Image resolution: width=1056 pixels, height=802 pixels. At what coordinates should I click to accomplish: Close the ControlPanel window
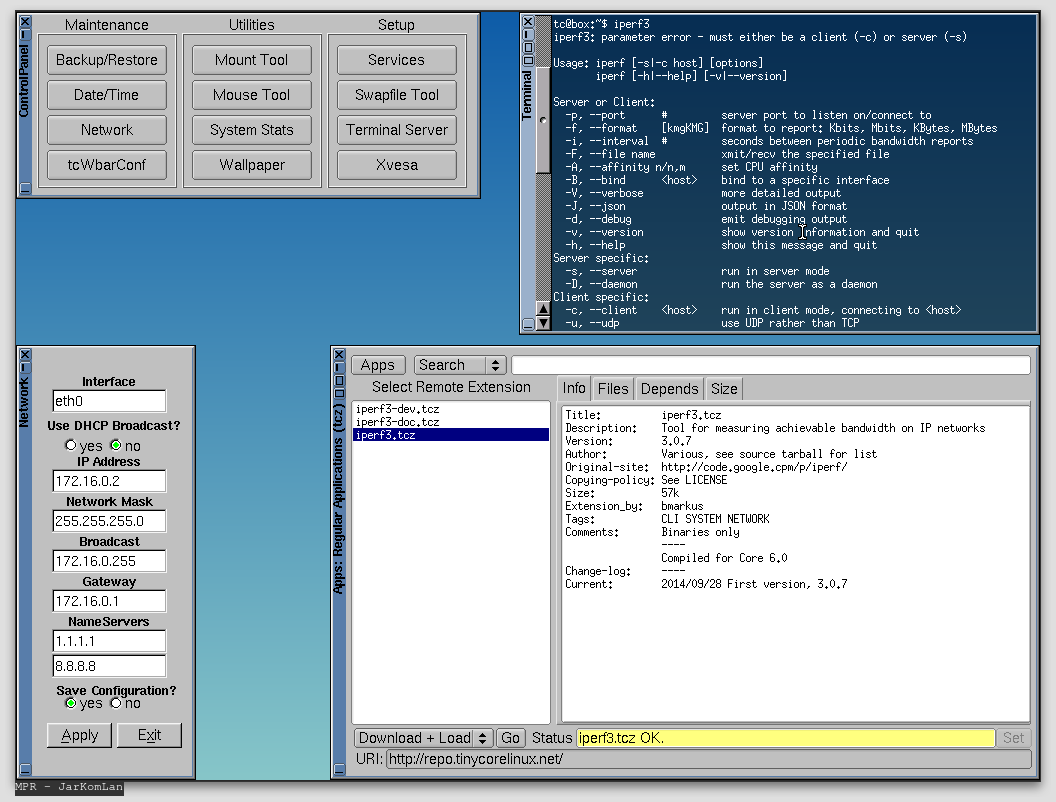pyautogui.click(x=25, y=22)
